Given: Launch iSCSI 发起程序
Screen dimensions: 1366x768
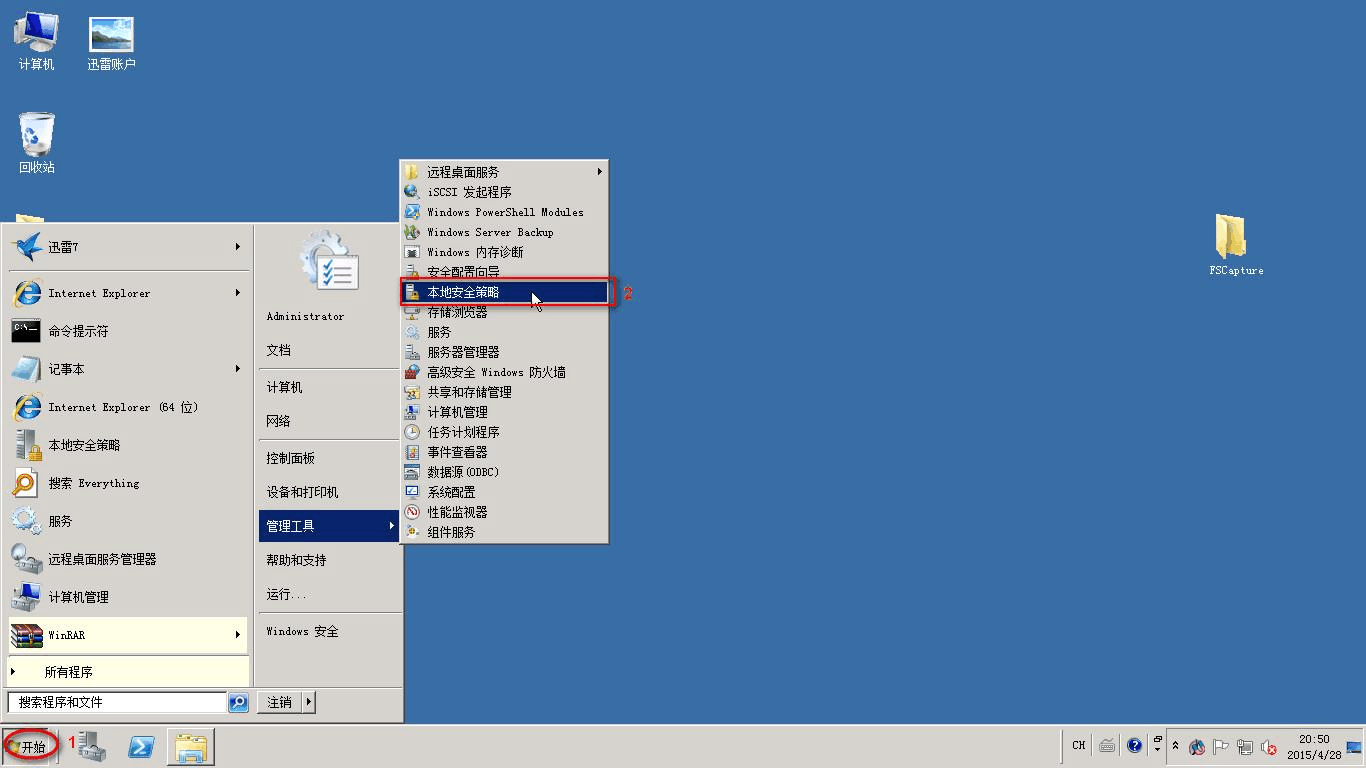Looking at the screenshot, I should [x=504, y=192].
